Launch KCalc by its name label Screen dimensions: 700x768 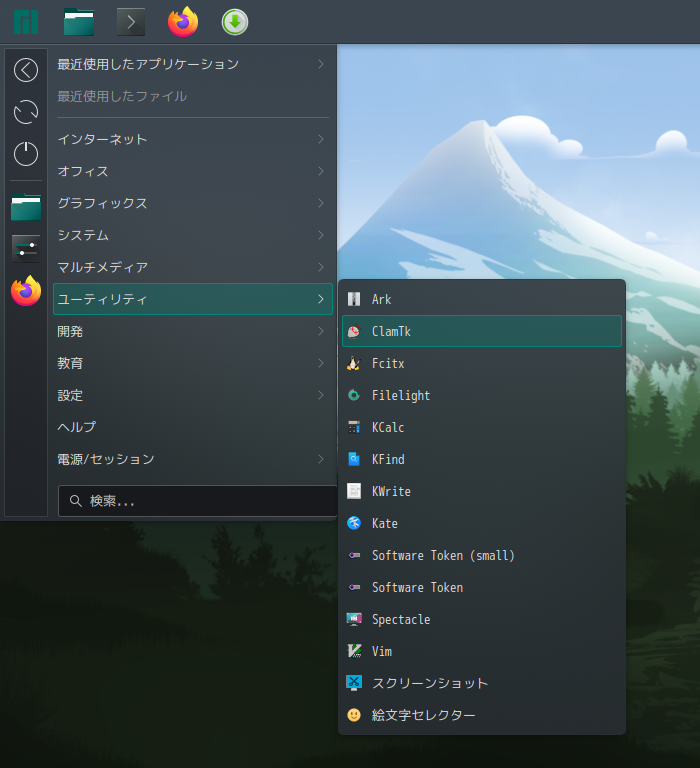click(388, 427)
